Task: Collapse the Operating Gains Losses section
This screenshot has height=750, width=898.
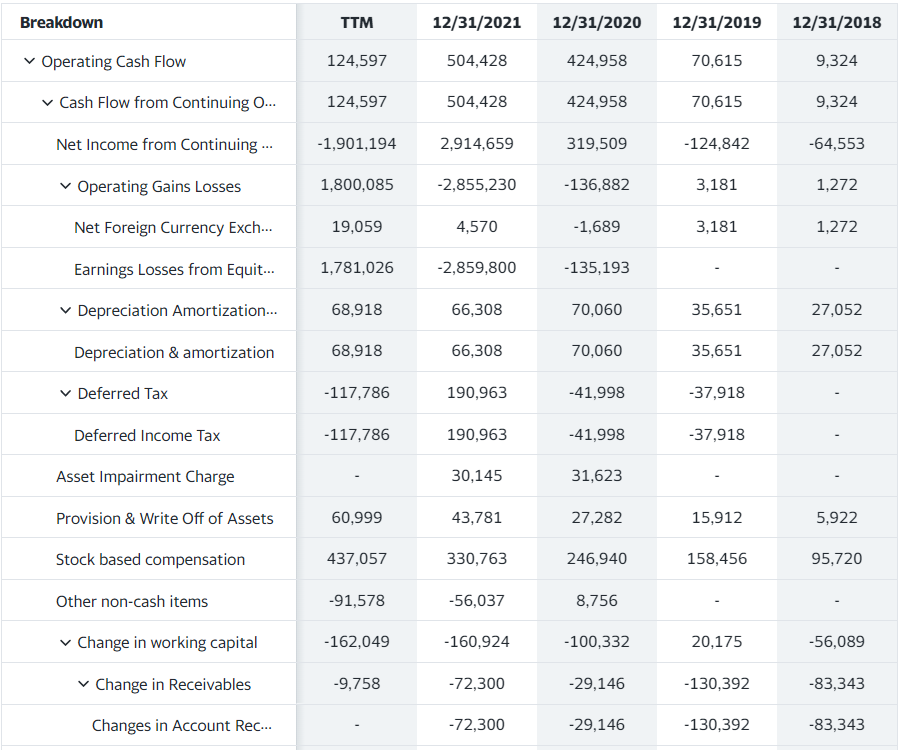Action: [x=65, y=185]
